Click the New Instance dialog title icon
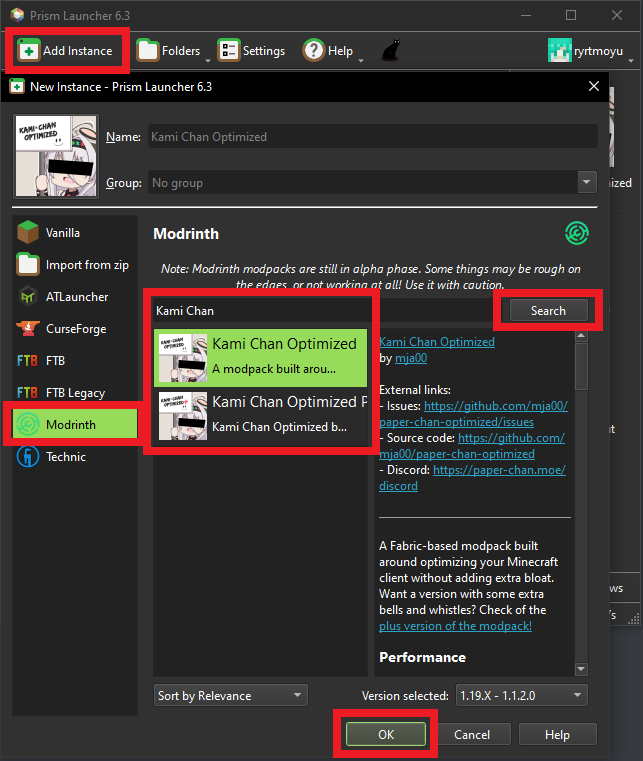Screen dimensions: 643x761 click(17, 86)
